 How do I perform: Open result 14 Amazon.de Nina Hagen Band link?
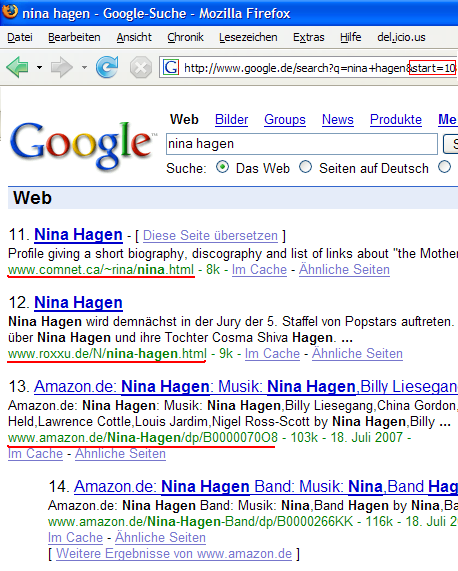pos(266,487)
